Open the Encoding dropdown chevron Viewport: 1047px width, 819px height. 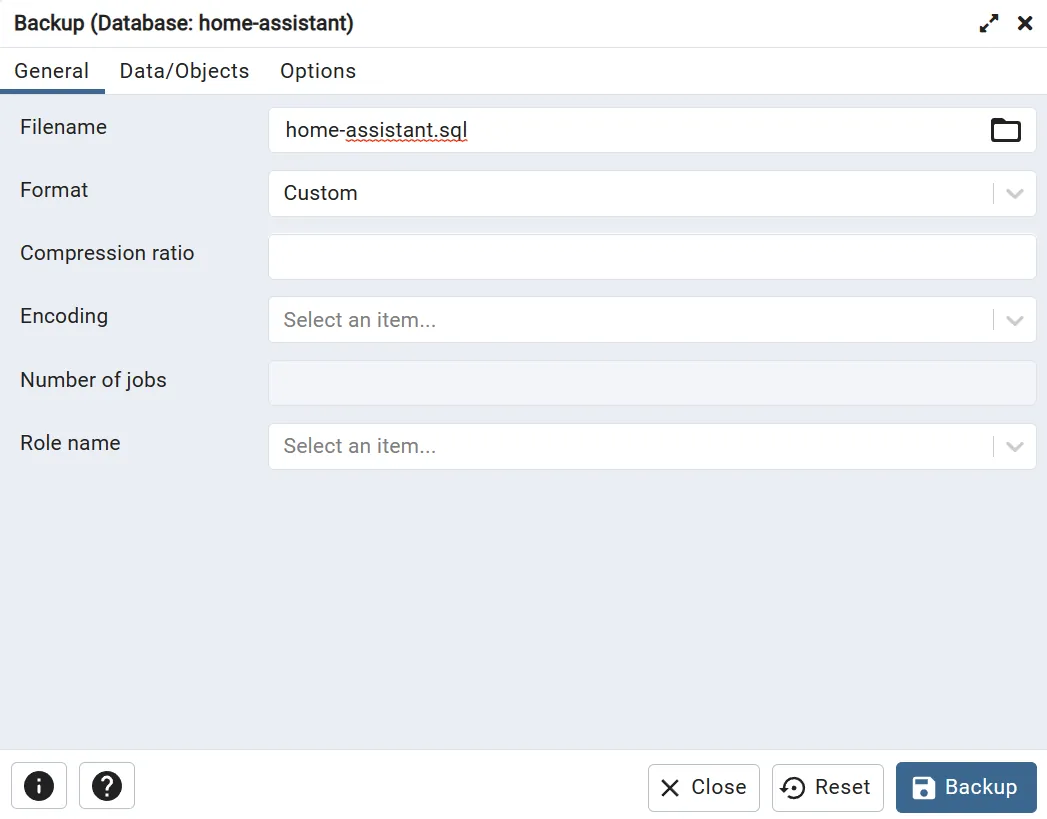1015,320
